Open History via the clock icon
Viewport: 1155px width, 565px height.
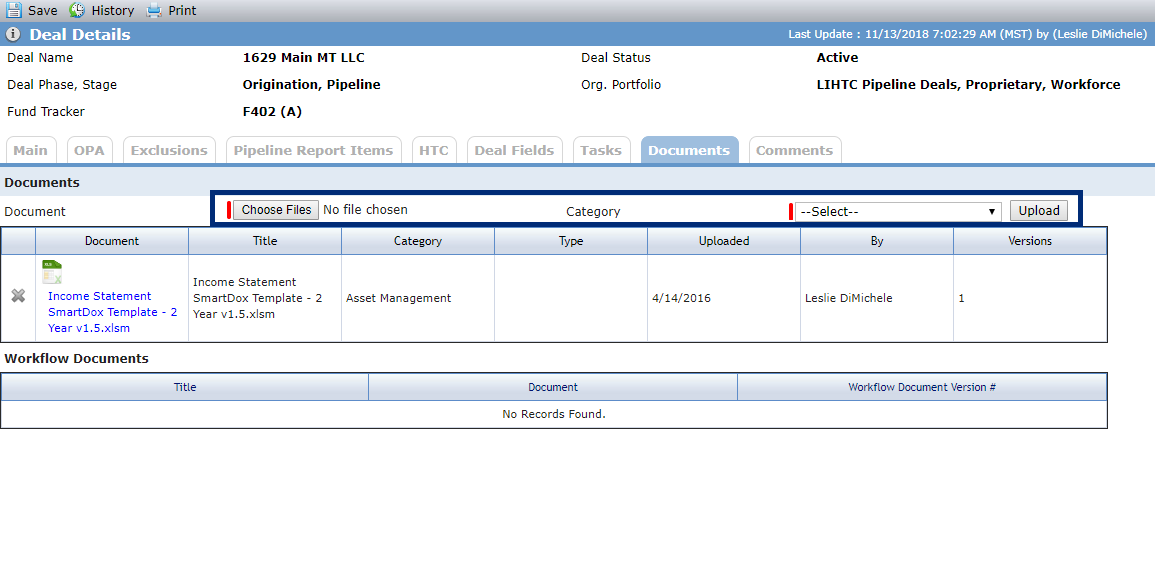[77, 10]
